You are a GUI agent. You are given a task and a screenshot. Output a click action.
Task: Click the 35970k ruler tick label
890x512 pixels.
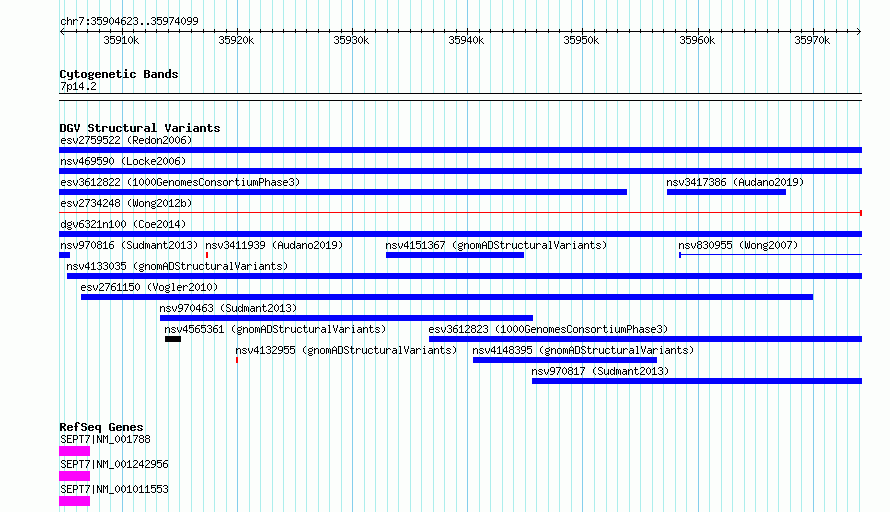[x=812, y=40]
